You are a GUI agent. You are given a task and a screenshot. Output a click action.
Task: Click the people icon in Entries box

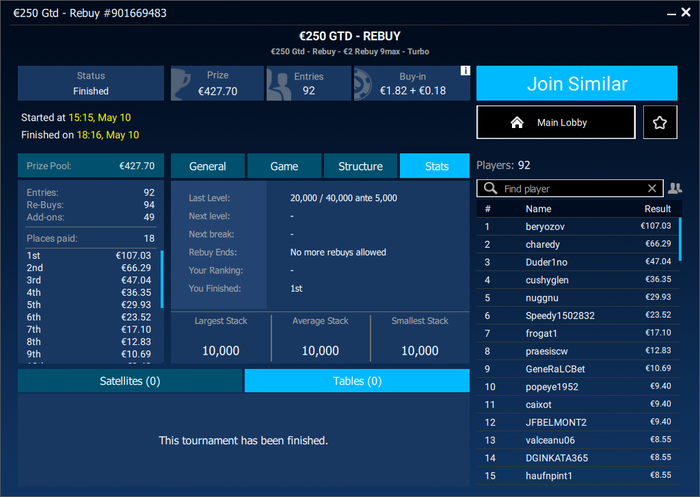coord(278,84)
